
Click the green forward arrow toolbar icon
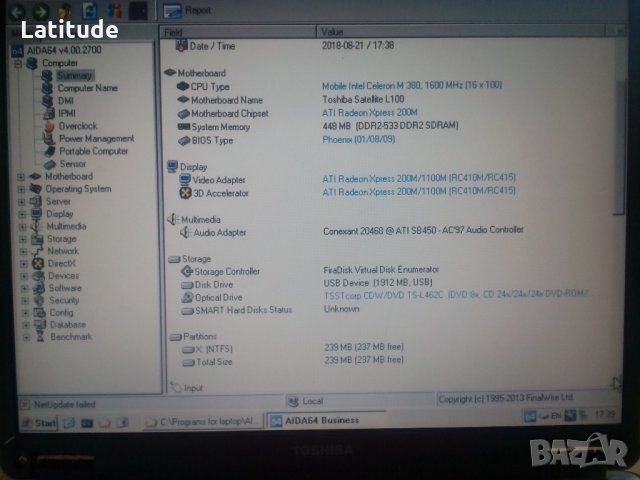tap(40, 12)
